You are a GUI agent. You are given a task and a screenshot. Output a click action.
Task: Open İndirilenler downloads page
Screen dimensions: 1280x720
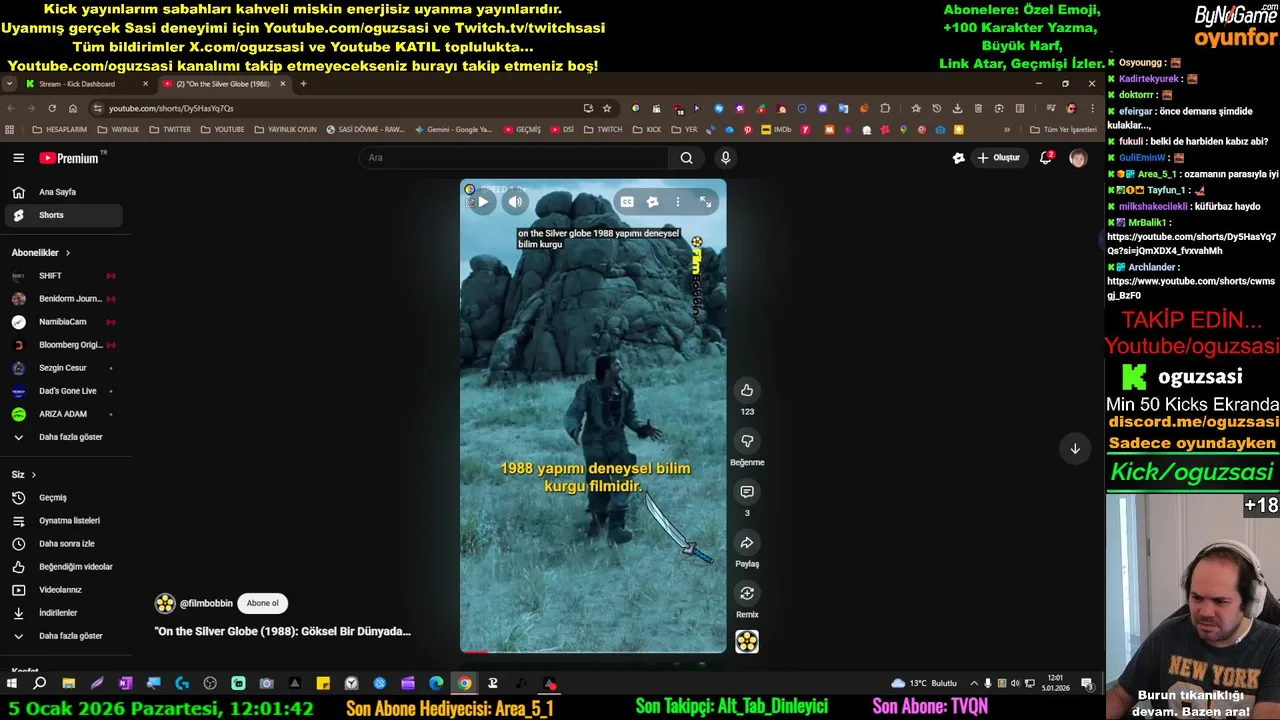coord(62,613)
